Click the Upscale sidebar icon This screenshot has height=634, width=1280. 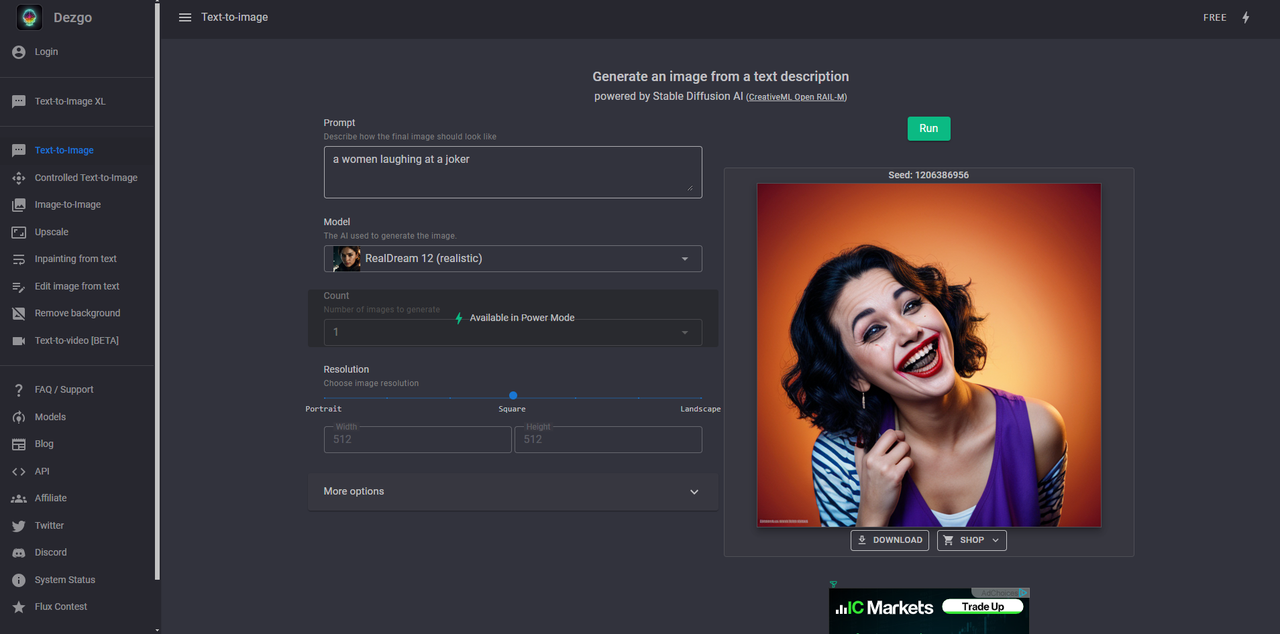click(x=18, y=232)
